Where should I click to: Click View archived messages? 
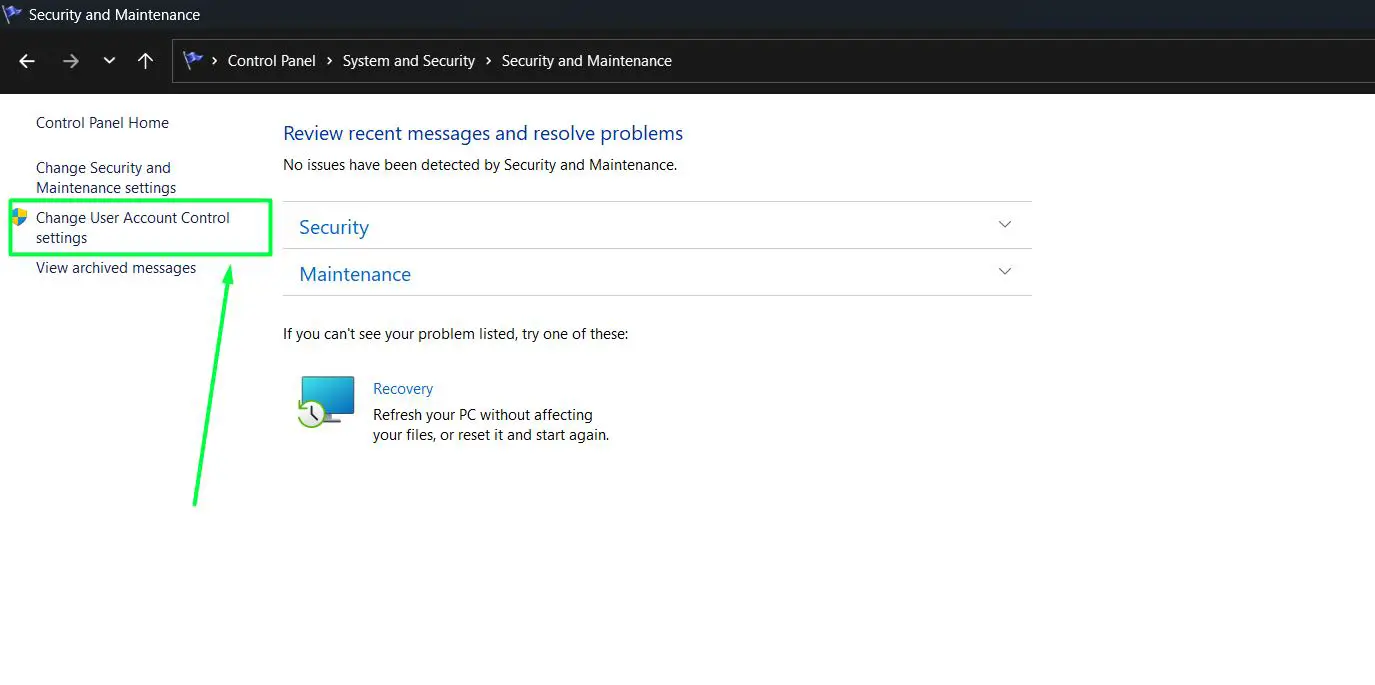point(116,267)
